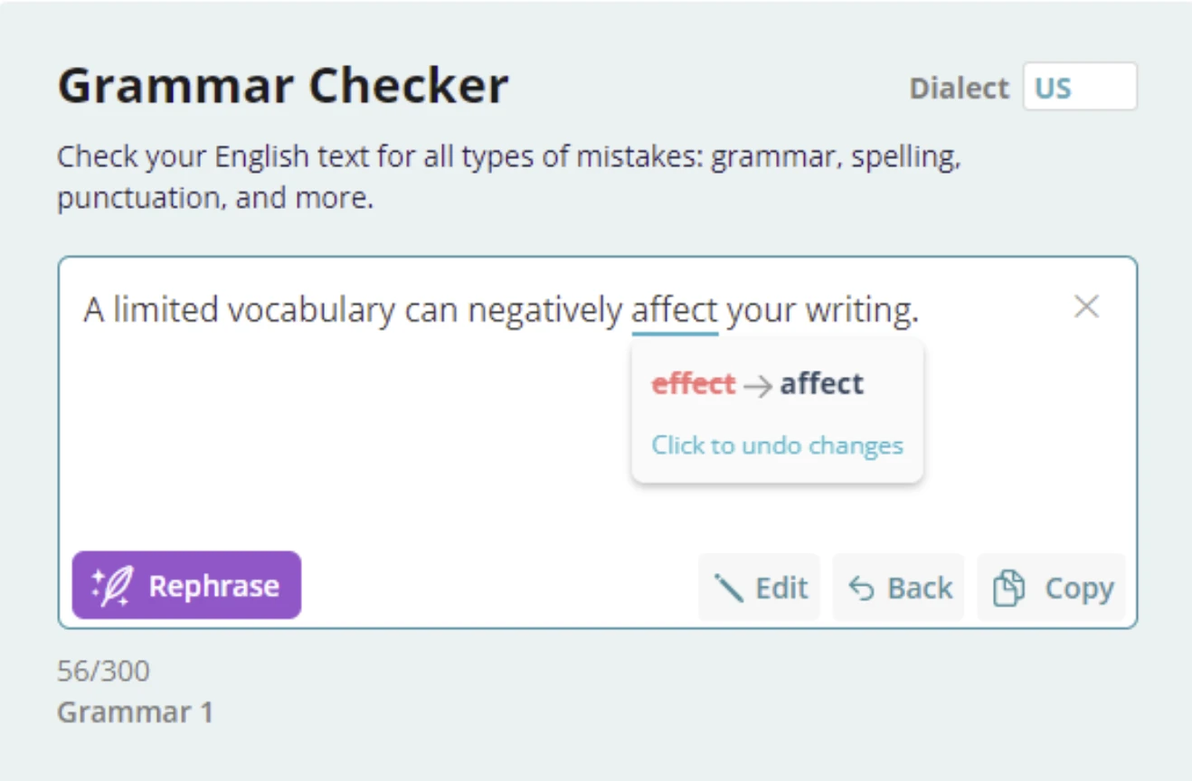The width and height of the screenshot is (1192, 781).
Task: Click the "Click to undo changes" link
Action: [777, 445]
